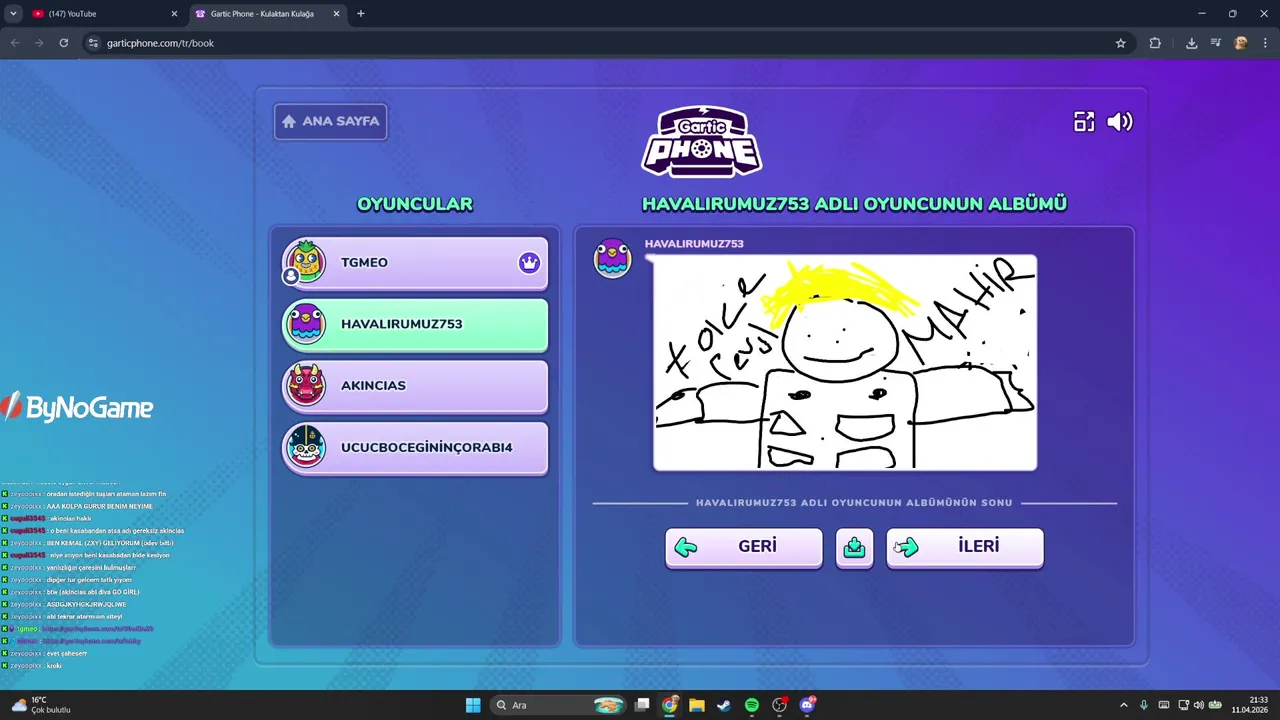Open volume tray icon
This screenshot has height=720, width=1280.
pyautogui.click(x=1198, y=705)
